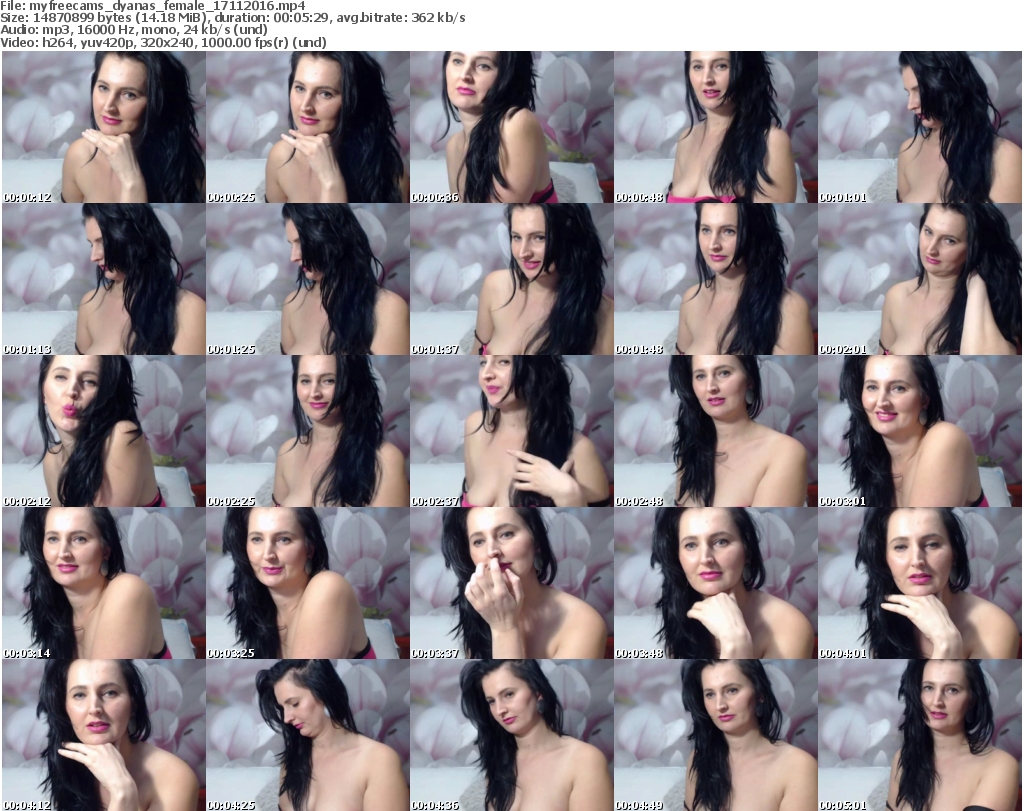Select the last frame at 00:05:01
Viewport: 1024px width, 811px height.
[920, 735]
